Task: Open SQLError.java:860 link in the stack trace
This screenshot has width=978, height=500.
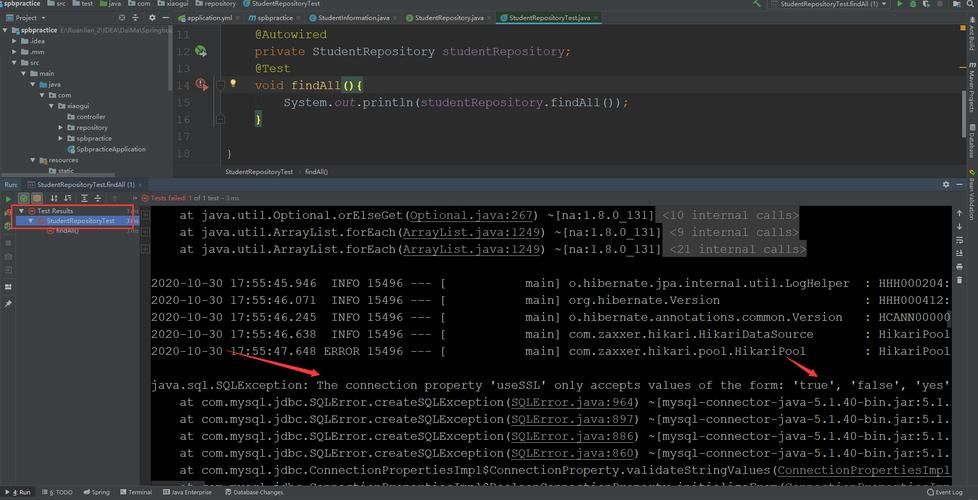Action: pos(573,453)
